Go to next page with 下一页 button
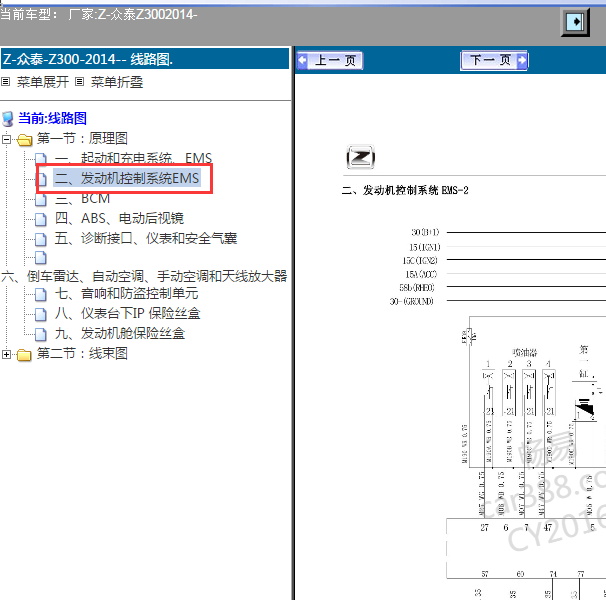 pyautogui.click(x=494, y=60)
